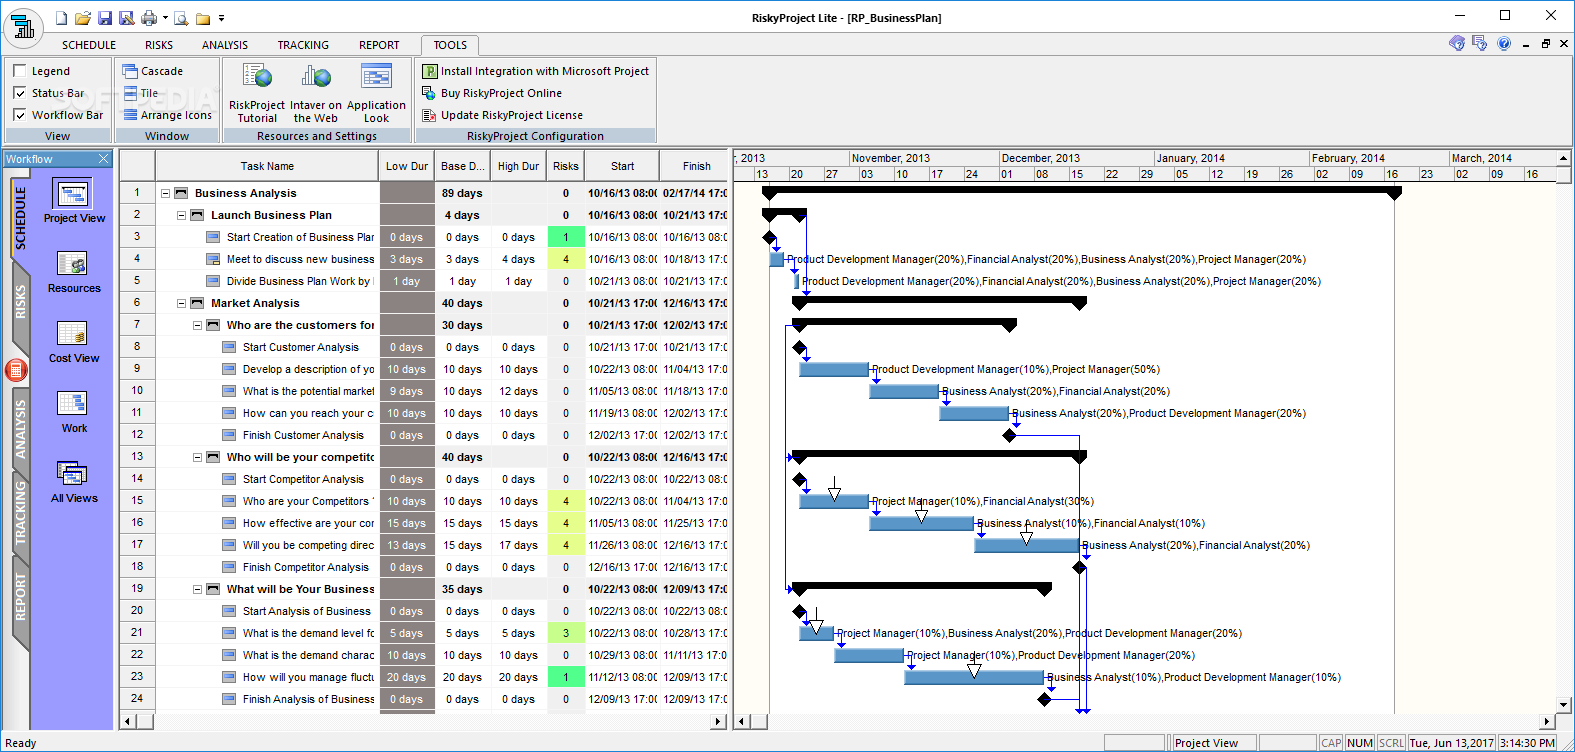Close the Workflow panel
1575x752 pixels.
pyautogui.click(x=104, y=159)
